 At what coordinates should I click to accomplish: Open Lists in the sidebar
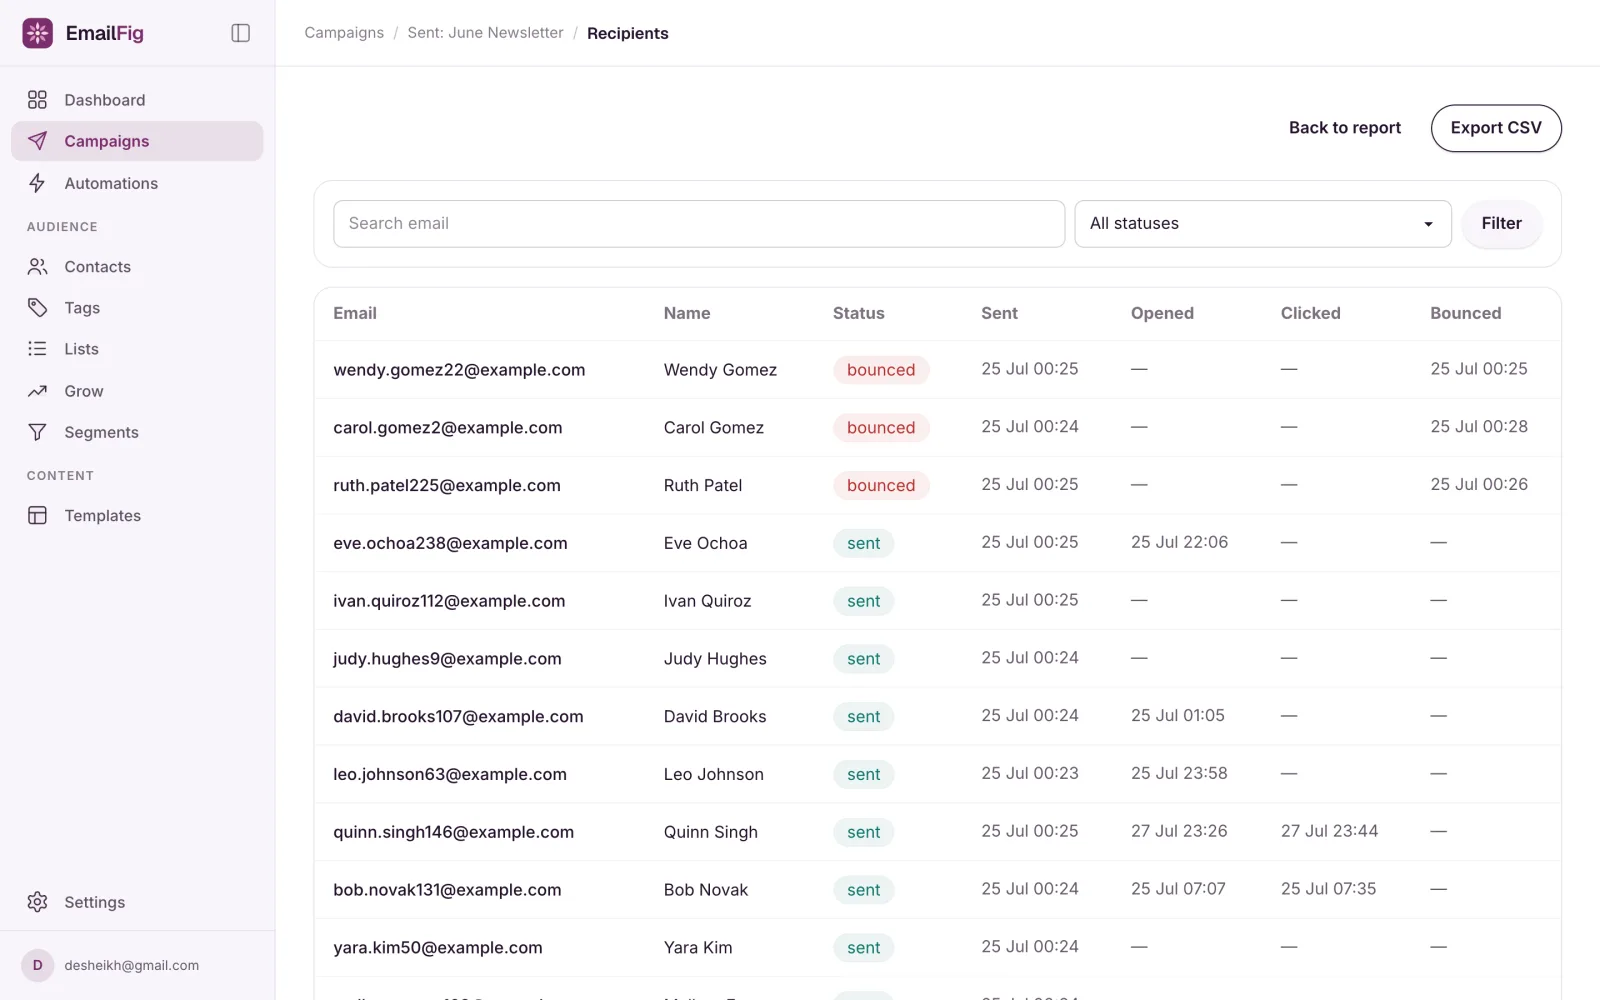coord(137,349)
